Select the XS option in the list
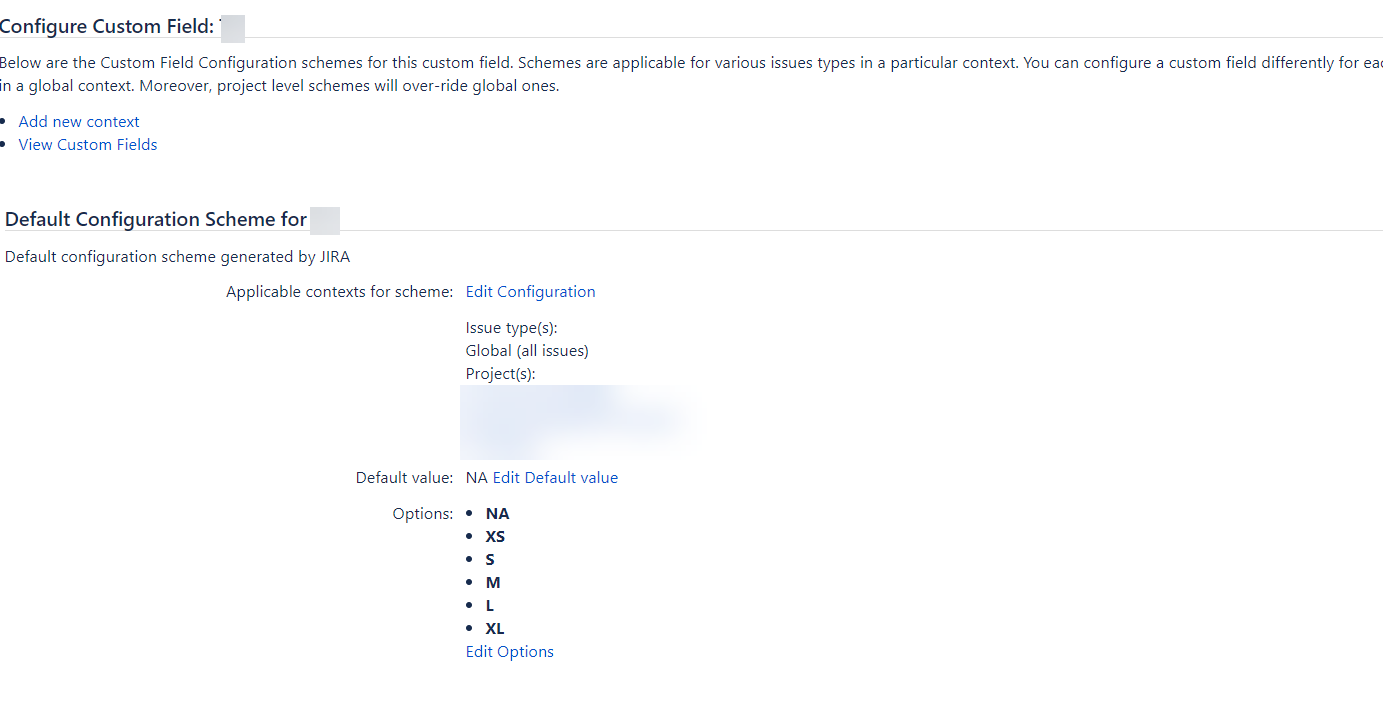The image size is (1383, 704). tap(495, 536)
